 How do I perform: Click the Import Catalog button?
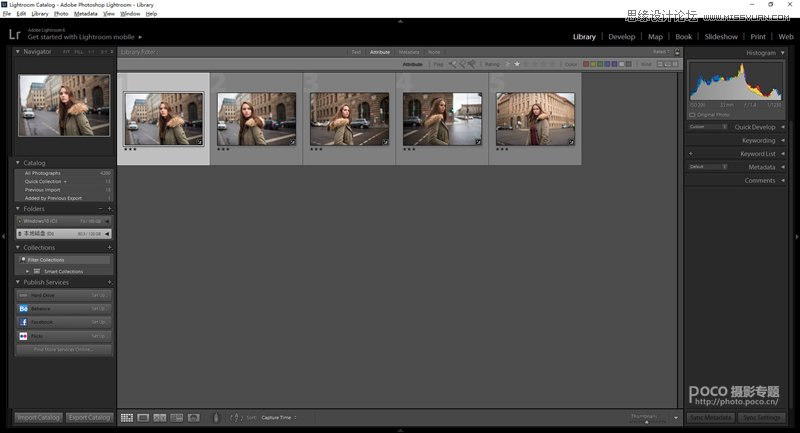38,417
